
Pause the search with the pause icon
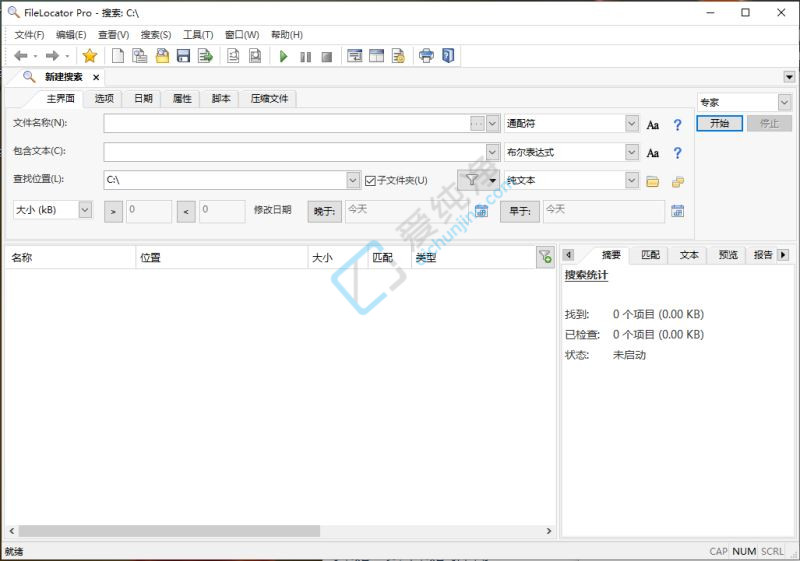[x=305, y=57]
